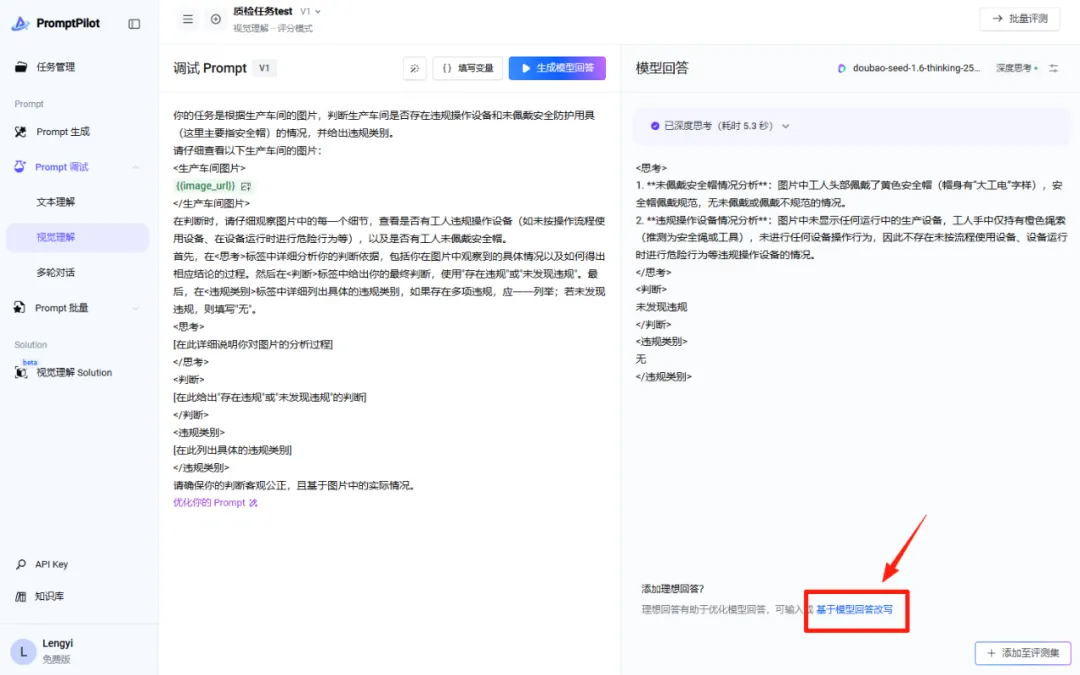
Task: Click the 质检任务test title
Action: (262, 11)
